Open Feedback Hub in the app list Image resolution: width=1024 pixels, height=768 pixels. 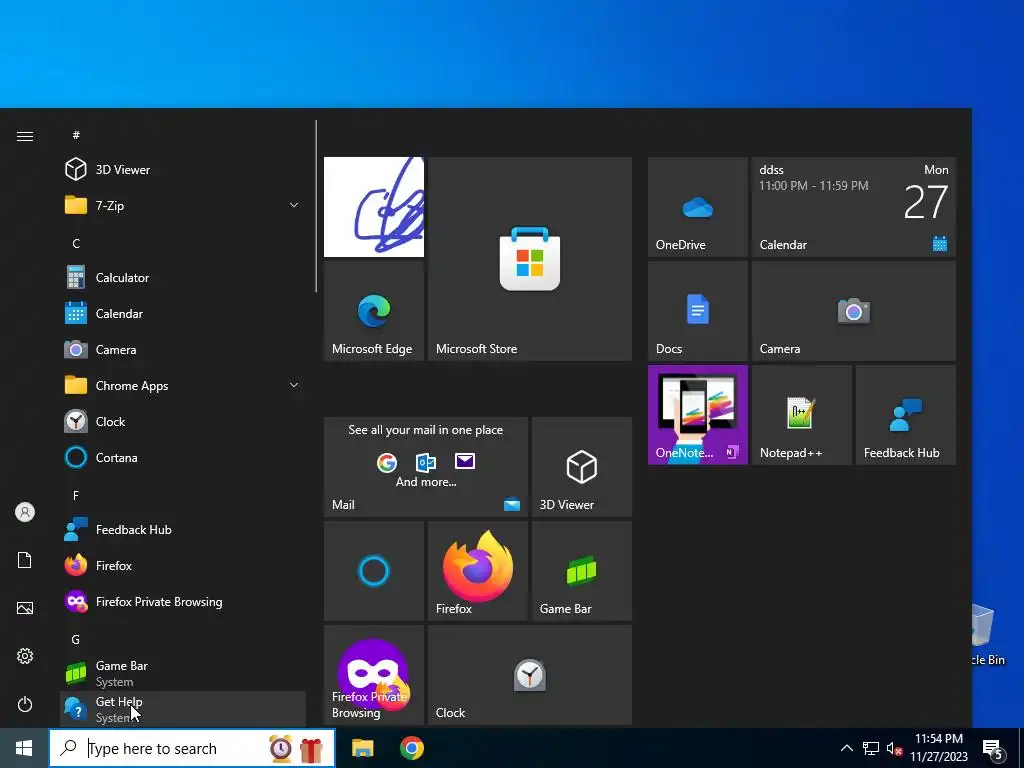(183, 530)
